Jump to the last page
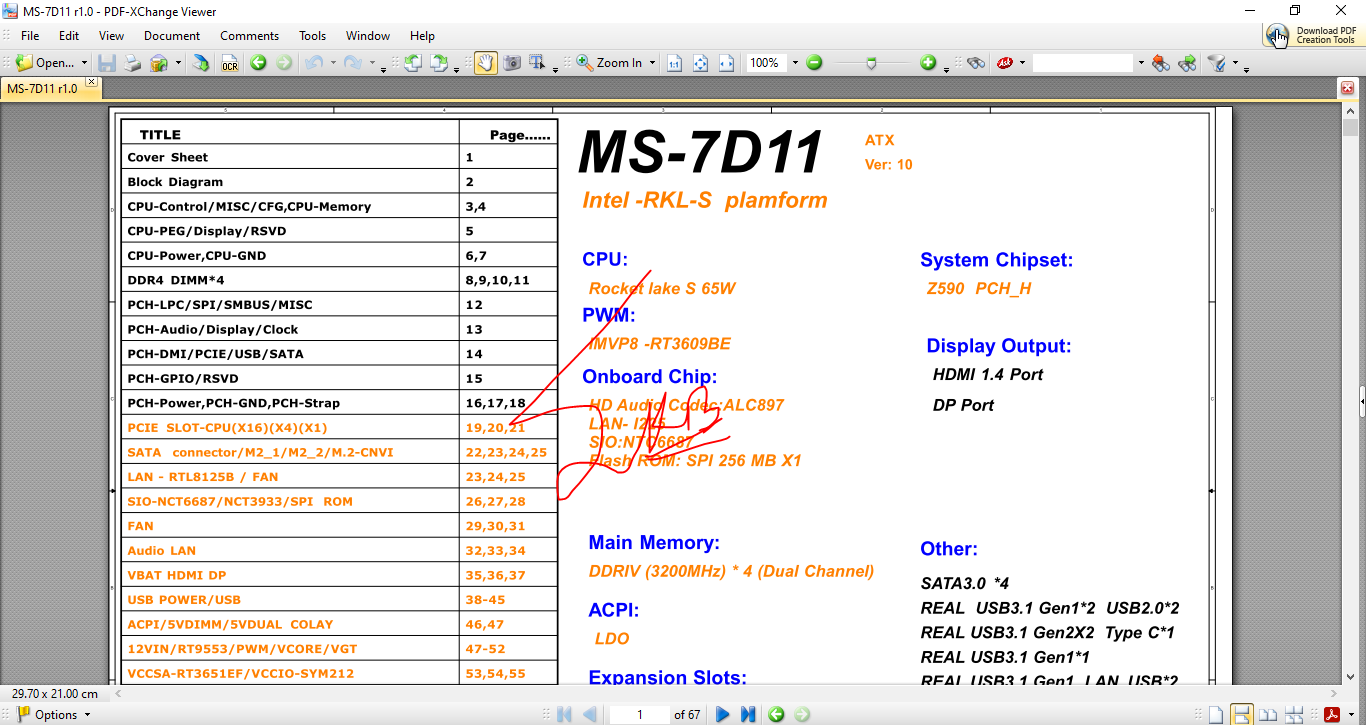This screenshot has height=725, width=1366. coord(748,715)
